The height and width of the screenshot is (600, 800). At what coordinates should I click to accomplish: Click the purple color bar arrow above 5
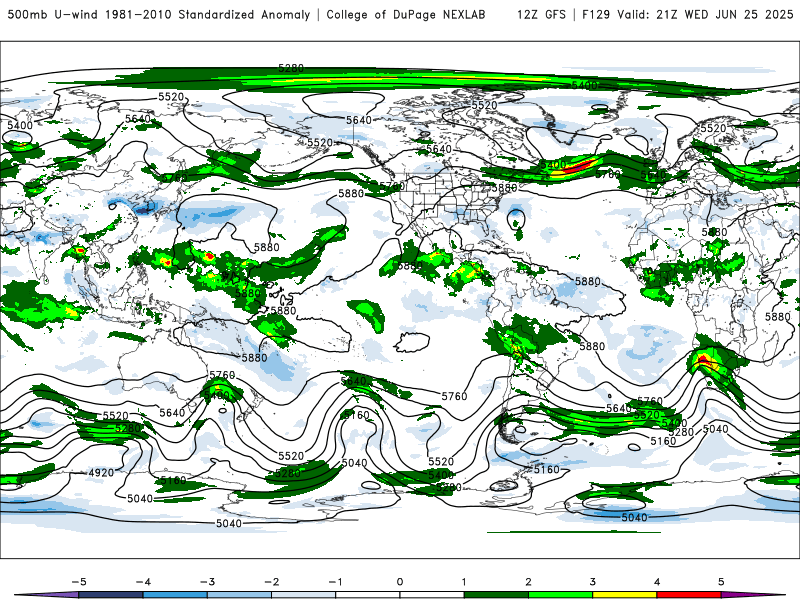coord(753,595)
